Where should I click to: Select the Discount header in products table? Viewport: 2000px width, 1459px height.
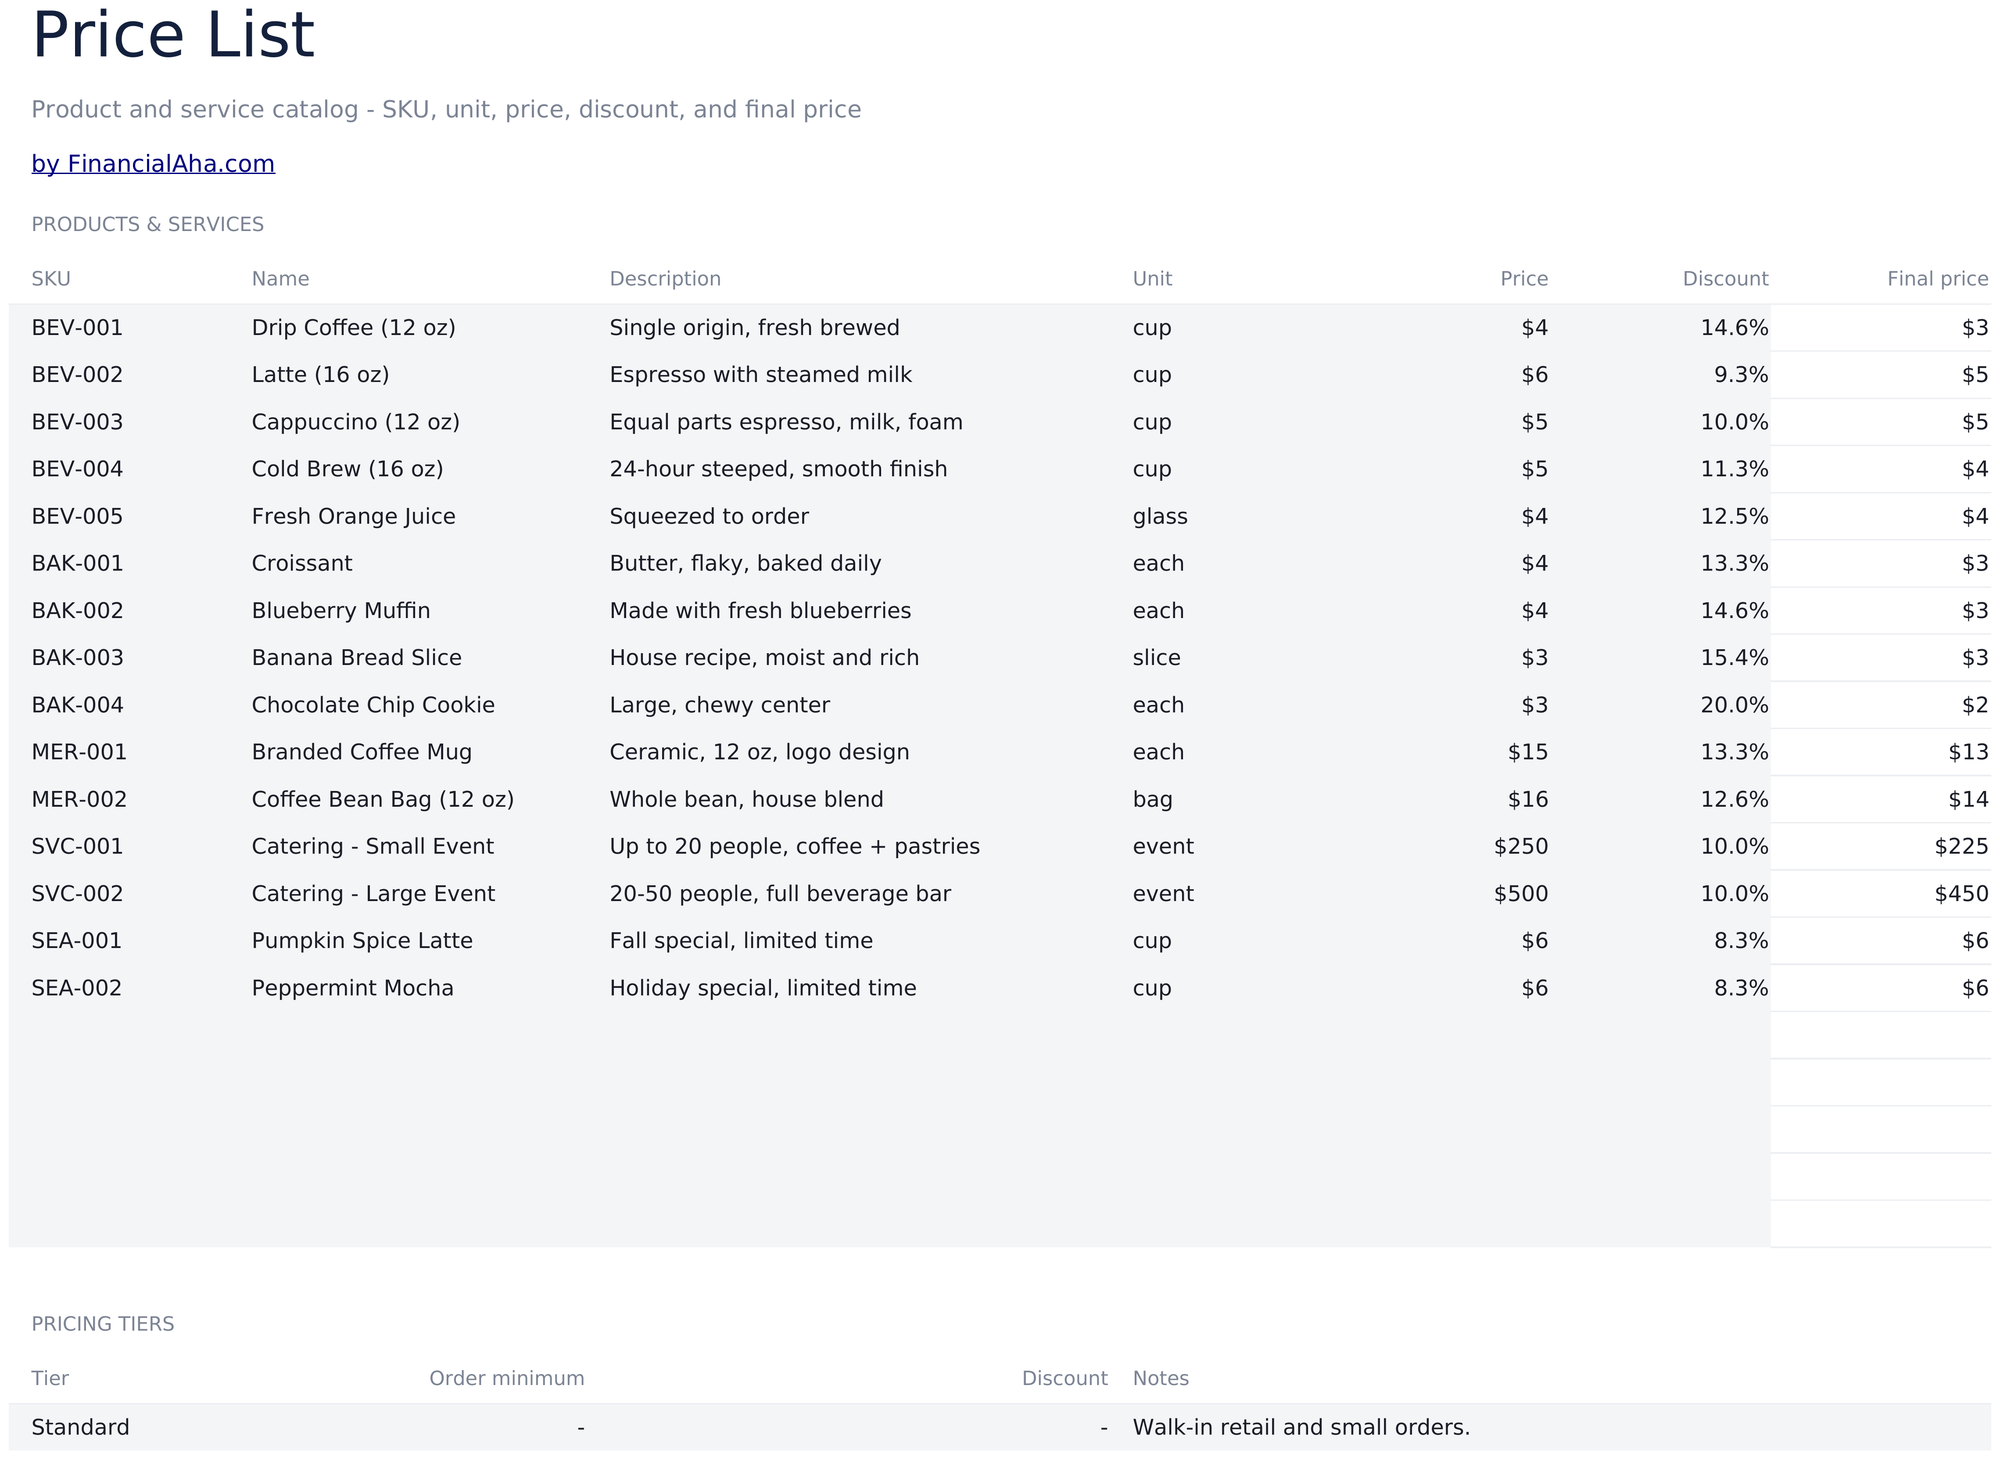(x=1725, y=279)
